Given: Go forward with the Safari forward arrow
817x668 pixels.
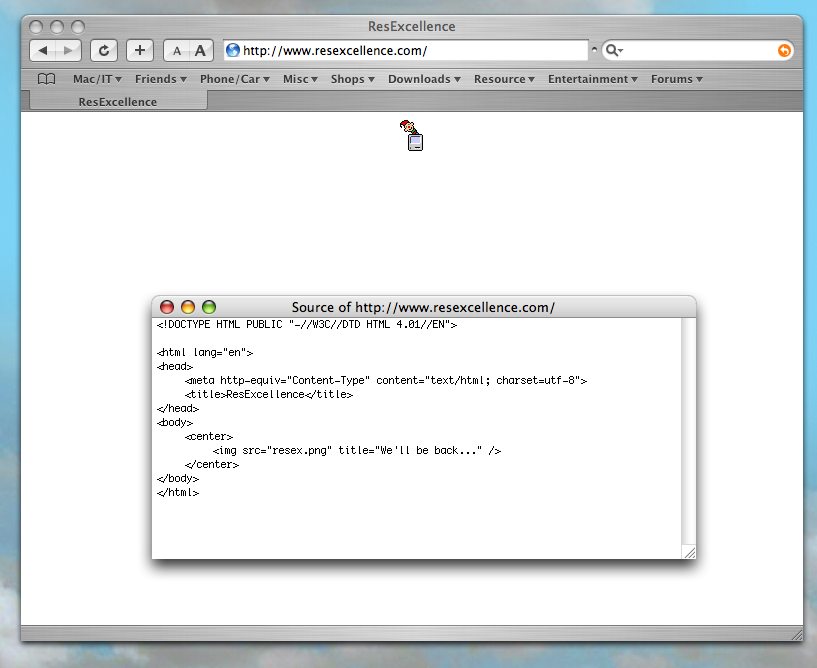Looking at the screenshot, I should pyautogui.click(x=68, y=51).
